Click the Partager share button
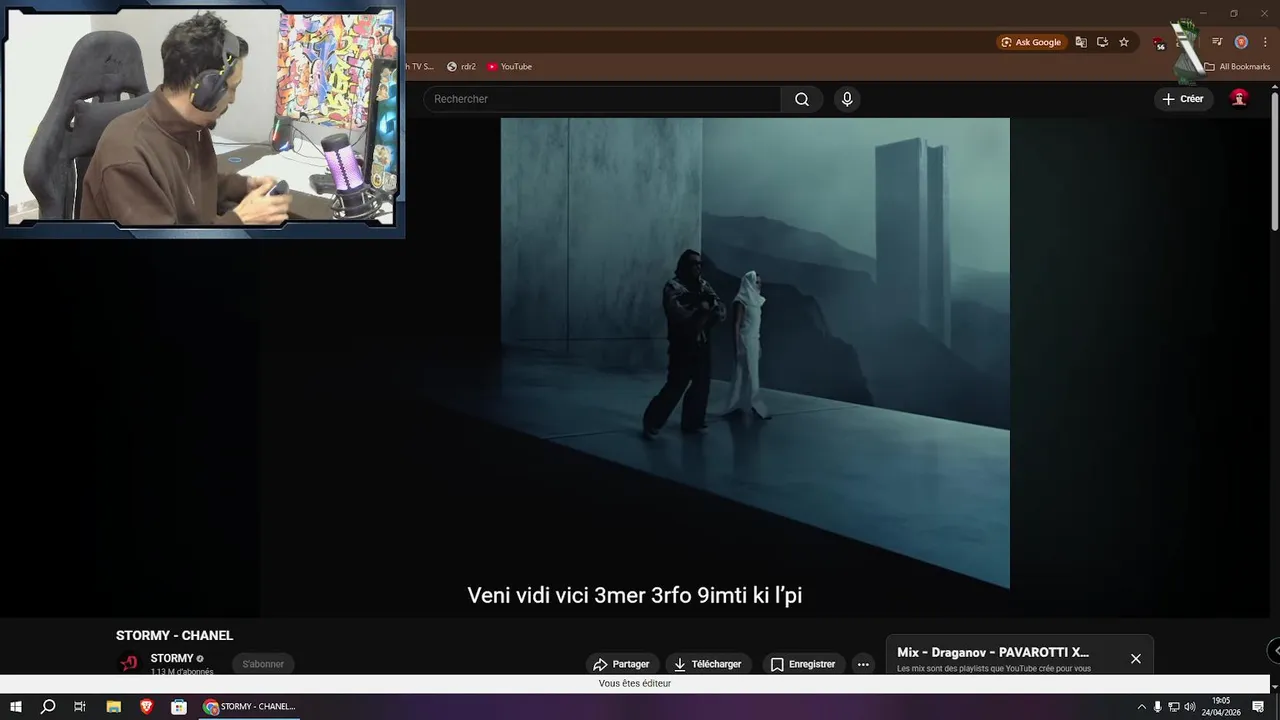 621,664
